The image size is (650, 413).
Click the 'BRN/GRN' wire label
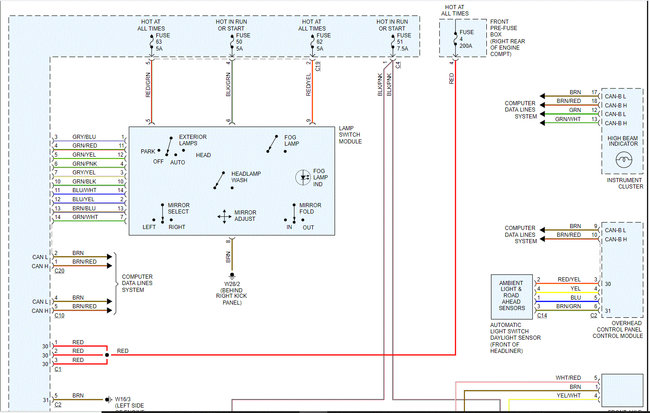coord(569,306)
